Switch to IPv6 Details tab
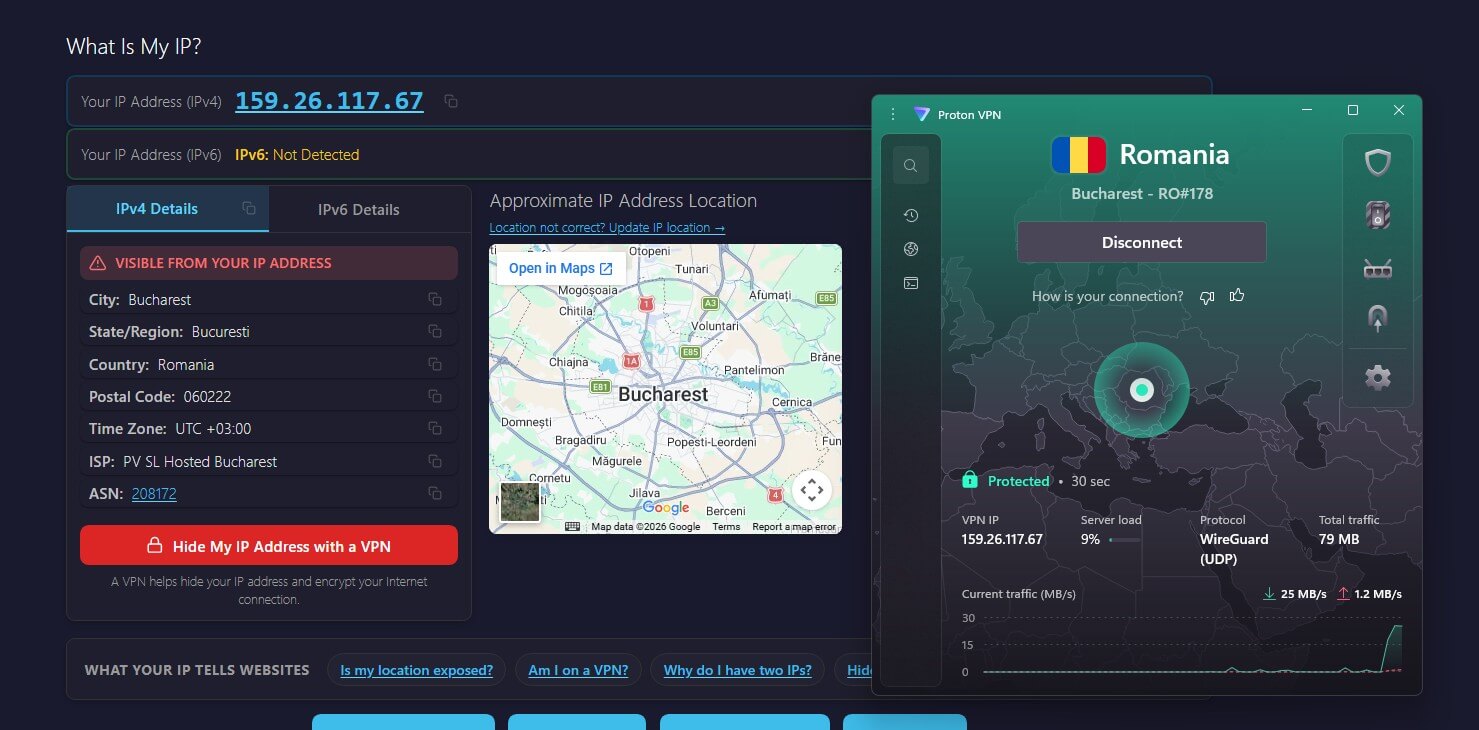 [x=359, y=209]
